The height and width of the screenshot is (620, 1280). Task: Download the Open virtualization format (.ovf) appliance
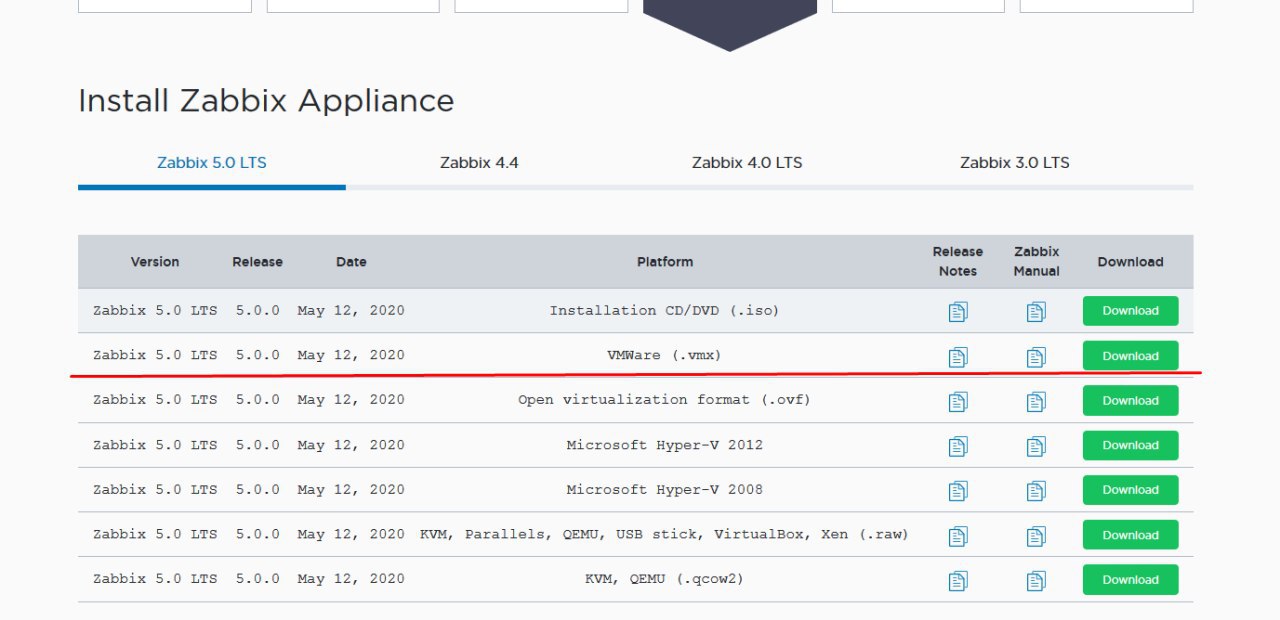[1130, 401]
